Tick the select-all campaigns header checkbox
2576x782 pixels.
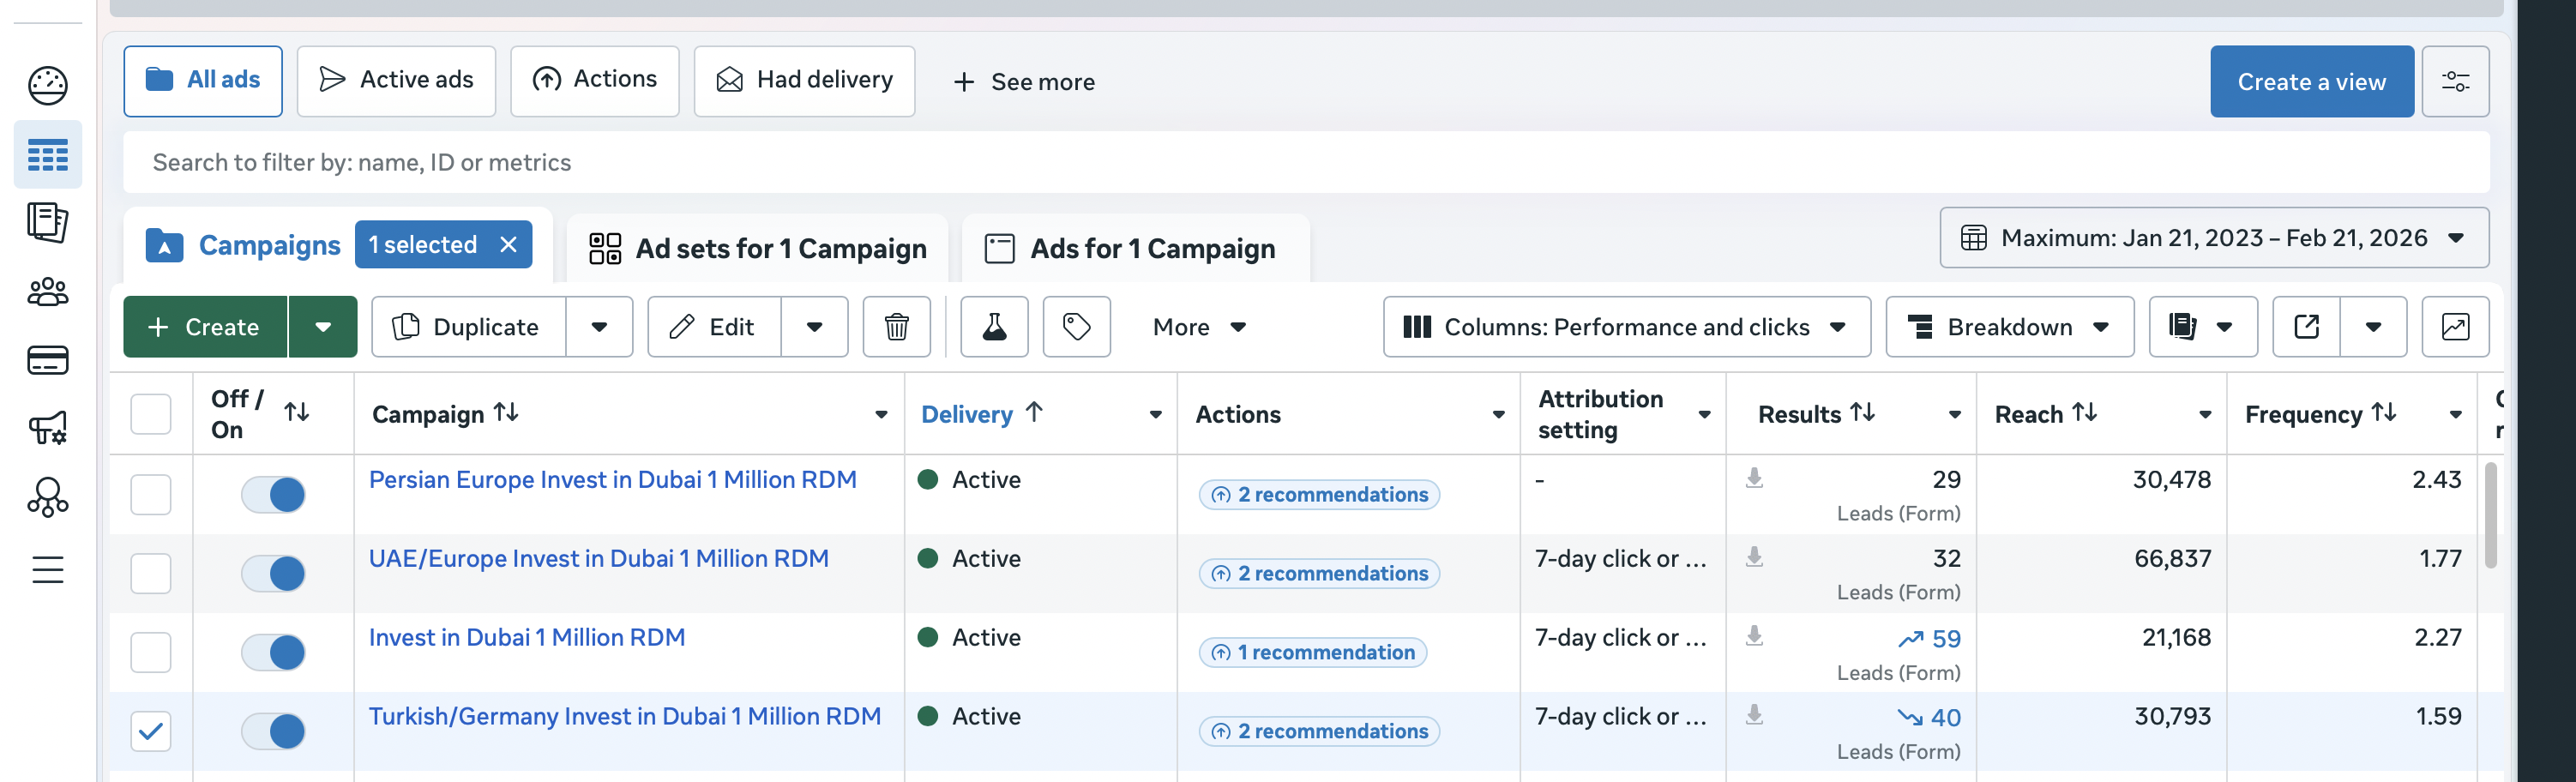coord(151,414)
